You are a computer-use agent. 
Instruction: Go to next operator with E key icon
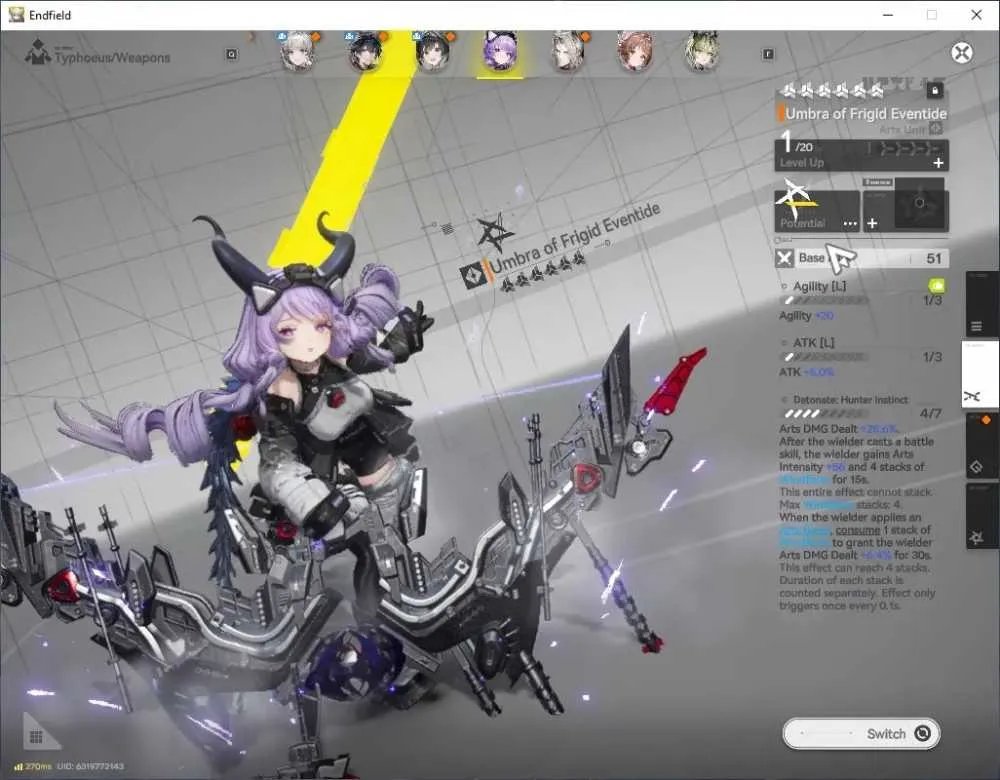click(x=768, y=54)
